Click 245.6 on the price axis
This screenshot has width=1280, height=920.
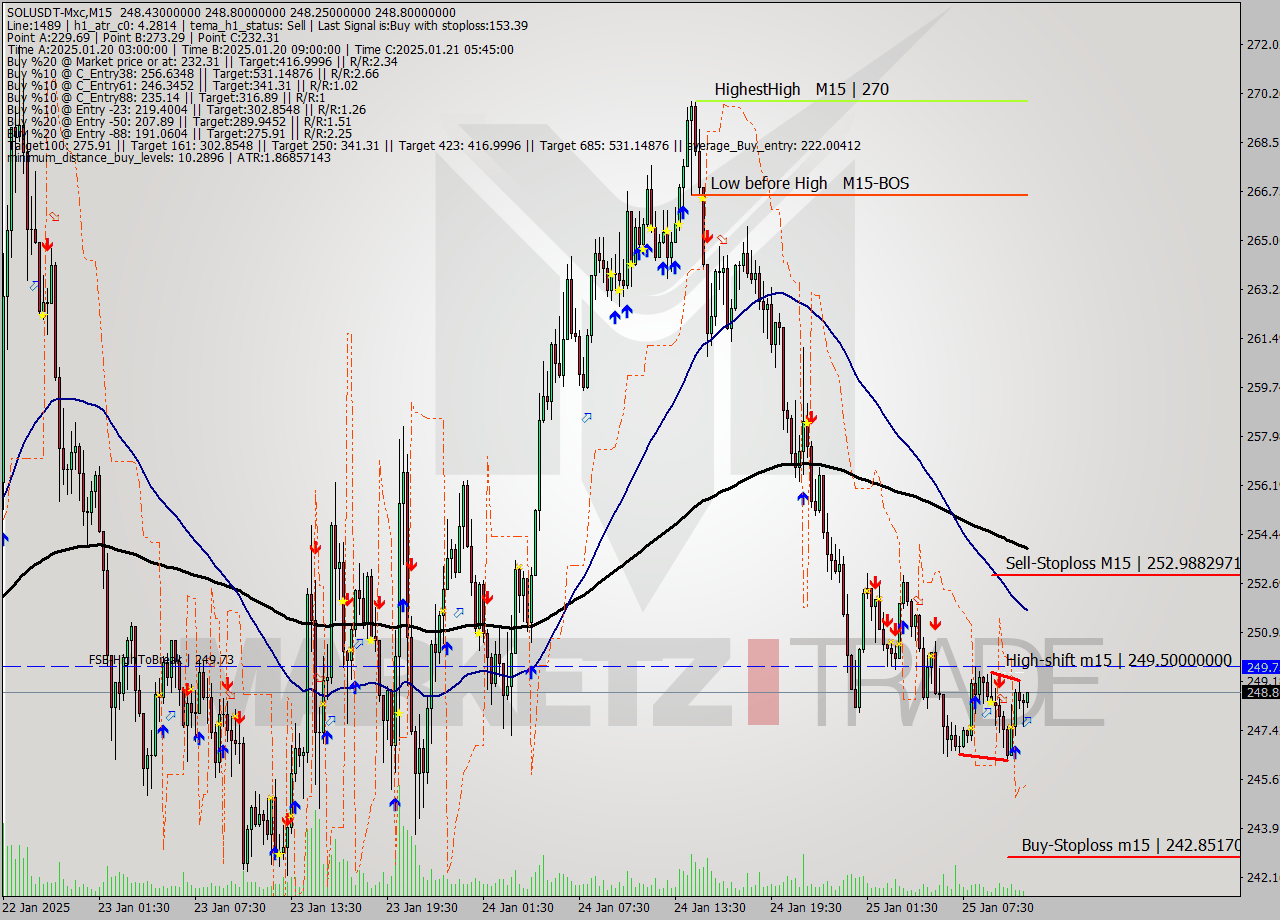pos(1262,779)
